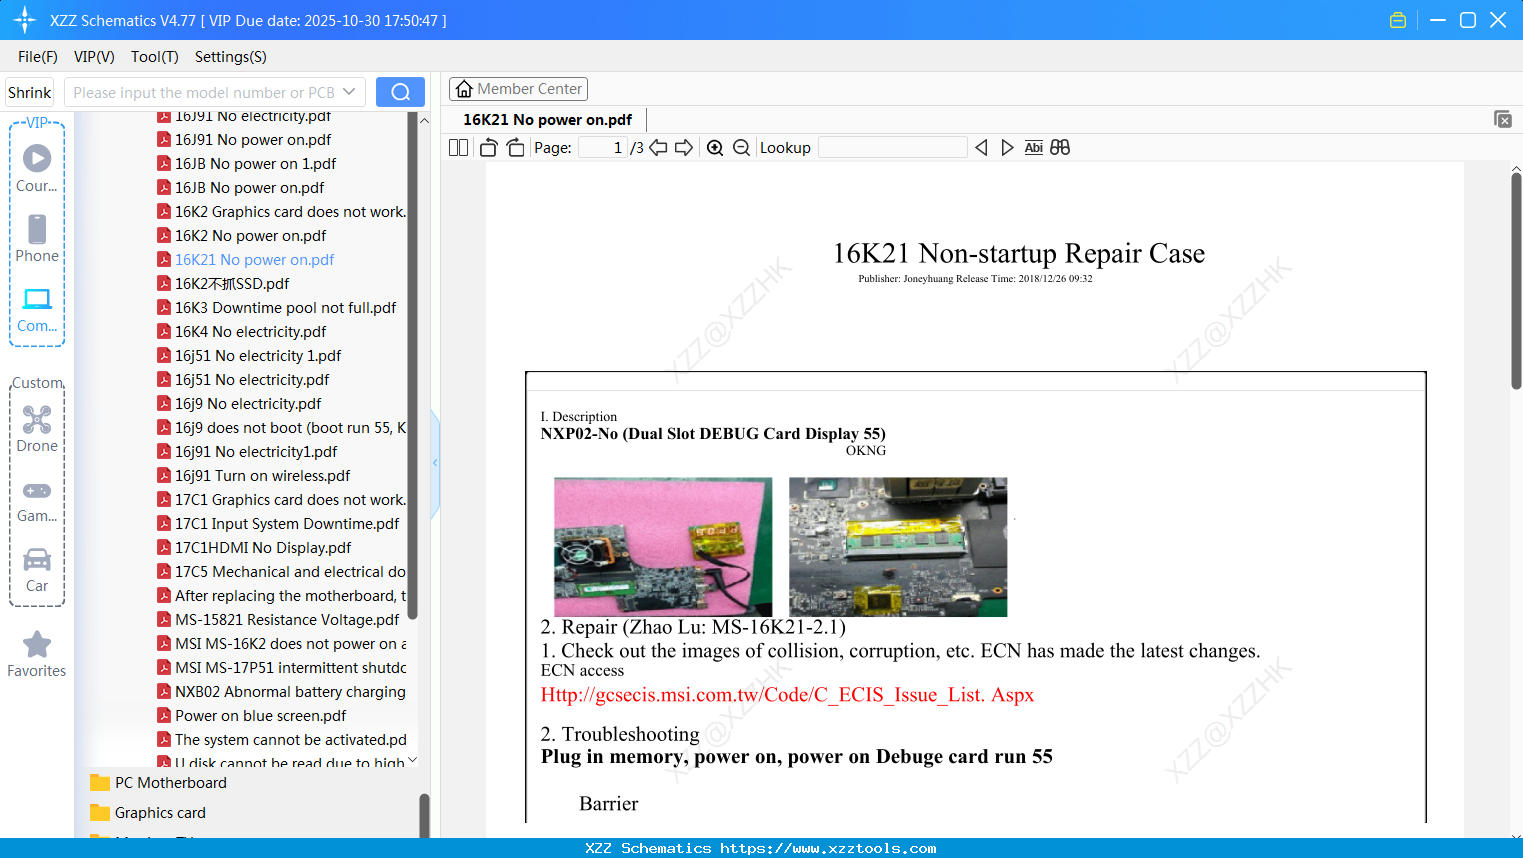Image resolution: width=1523 pixels, height=858 pixels.
Task: Go to the next PDF page arrow
Action: (684, 148)
